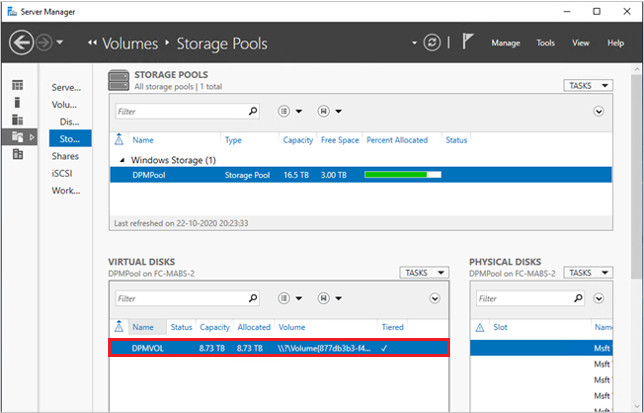The width and height of the screenshot is (644, 413).
Task: Collapse the Windows Storage group
Action: [123, 160]
